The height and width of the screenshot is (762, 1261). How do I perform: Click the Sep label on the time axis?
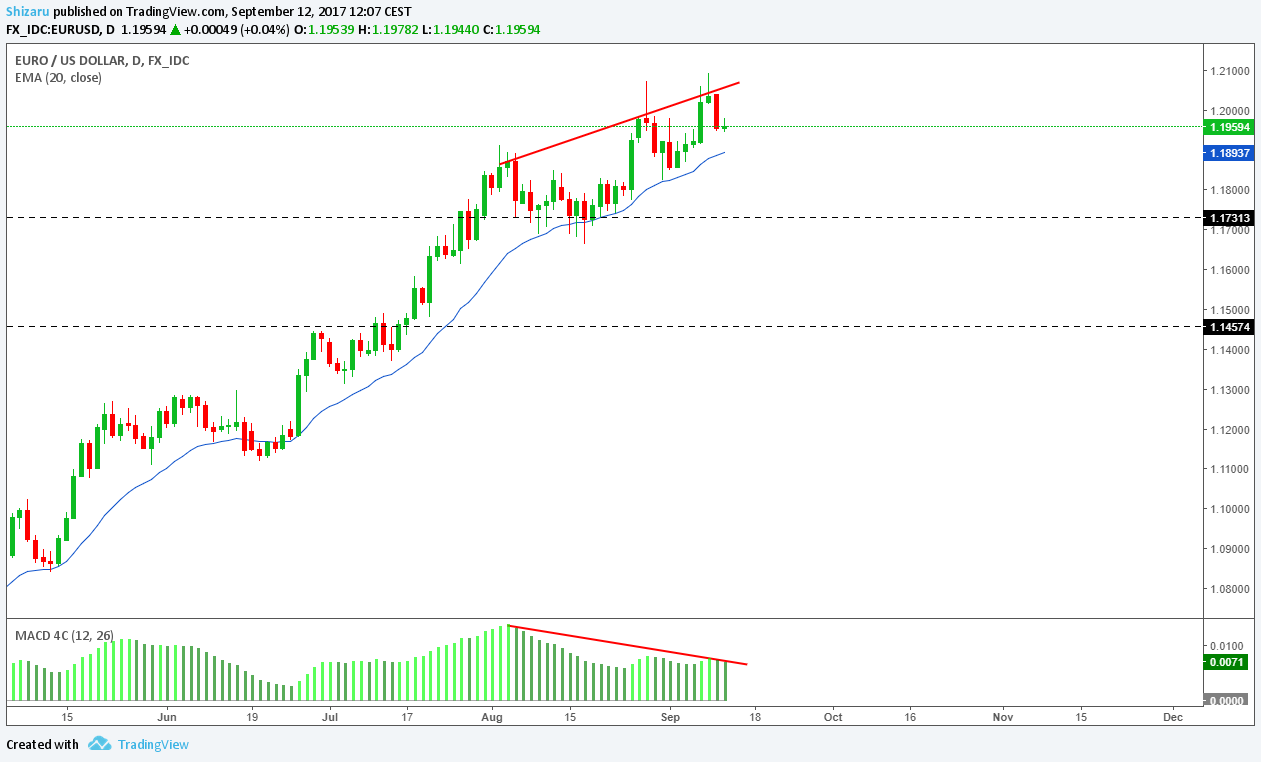[x=670, y=717]
